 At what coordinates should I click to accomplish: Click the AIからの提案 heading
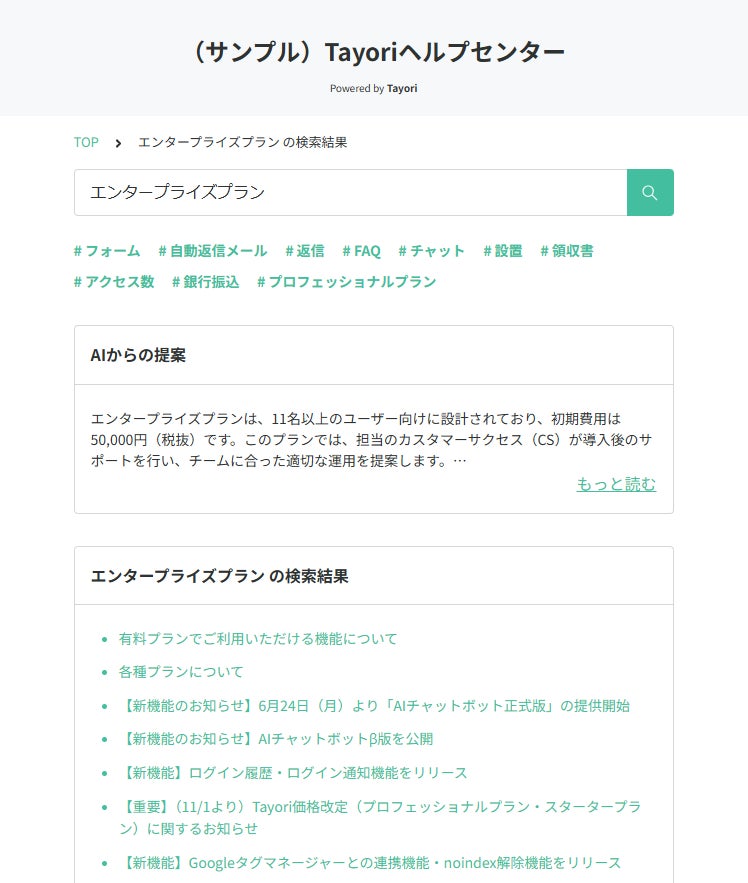click(138, 355)
